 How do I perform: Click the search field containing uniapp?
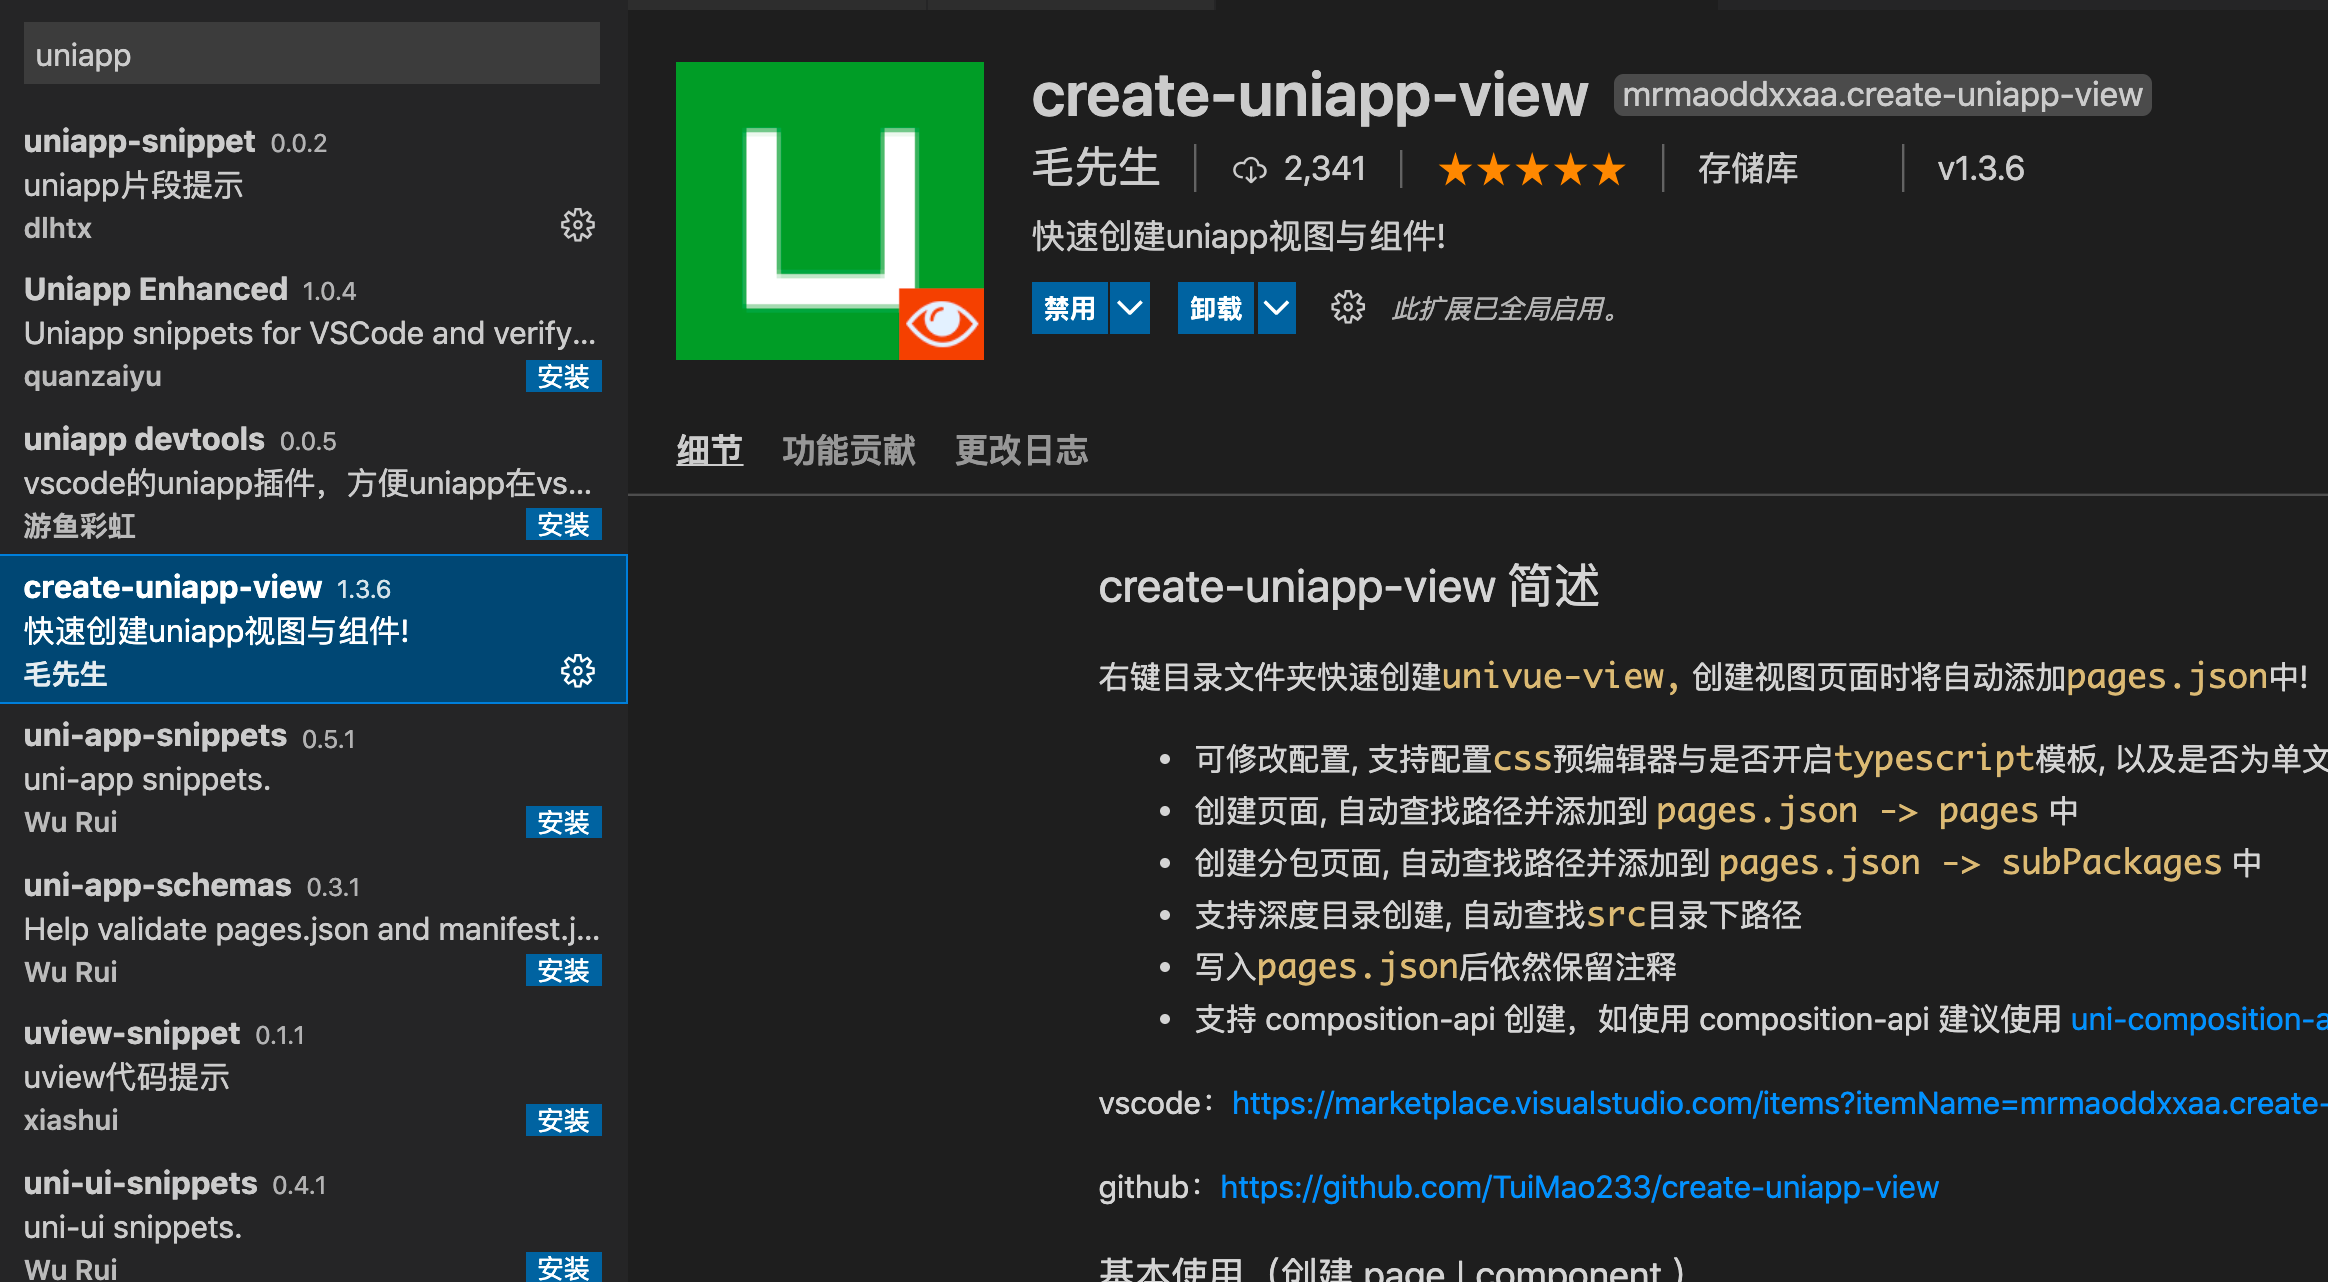[310, 54]
